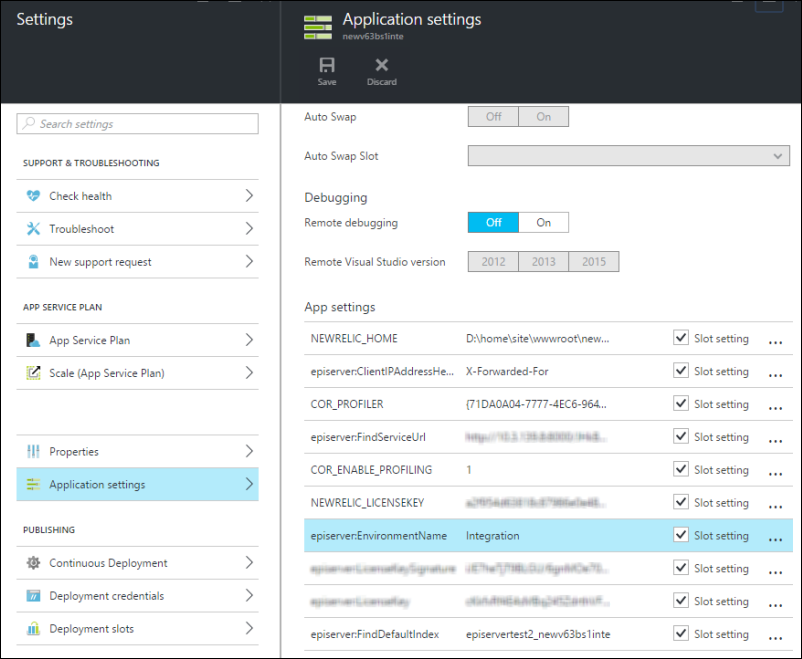This screenshot has height=659, width=802.
Task: Set Auto Swap to On
Action: [x=543, y=116]
